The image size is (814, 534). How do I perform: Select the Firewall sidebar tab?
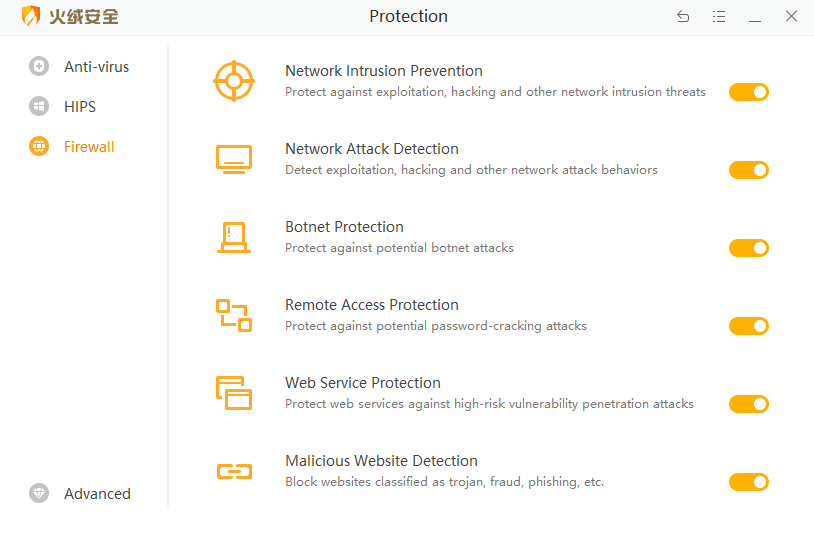point(89,147)
